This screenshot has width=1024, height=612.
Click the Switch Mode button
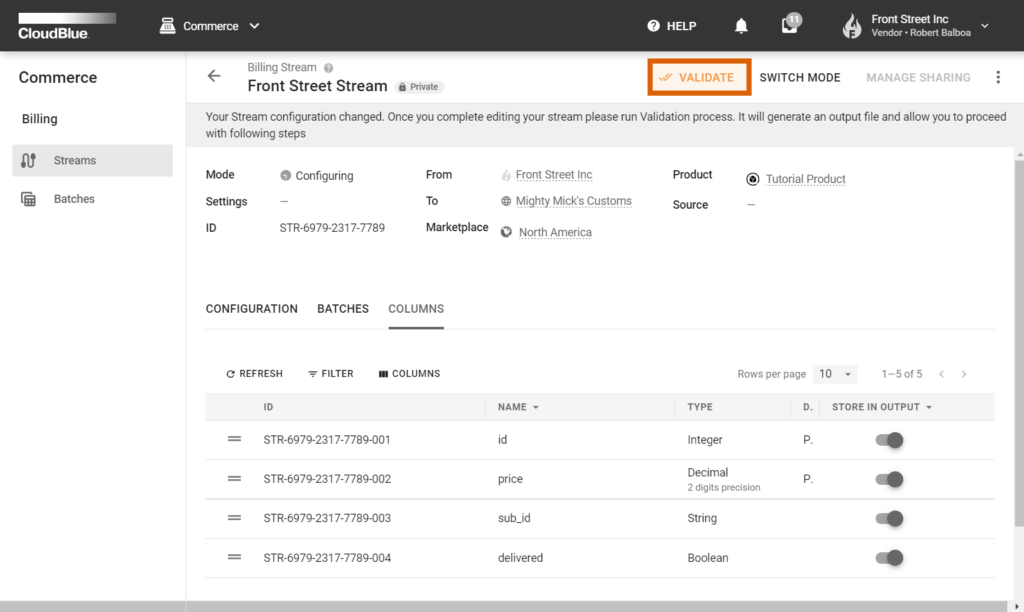click(x=799, y=78)
